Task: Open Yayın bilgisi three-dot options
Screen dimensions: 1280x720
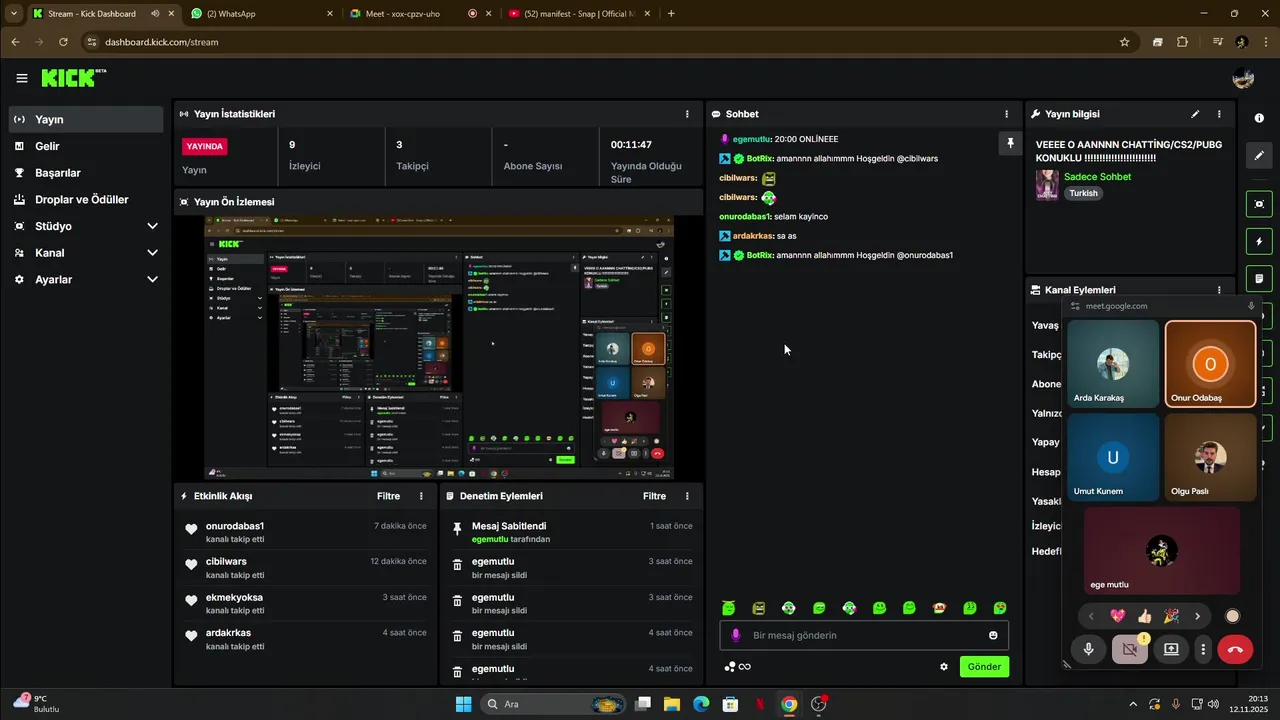Action: click(1219, 114)
